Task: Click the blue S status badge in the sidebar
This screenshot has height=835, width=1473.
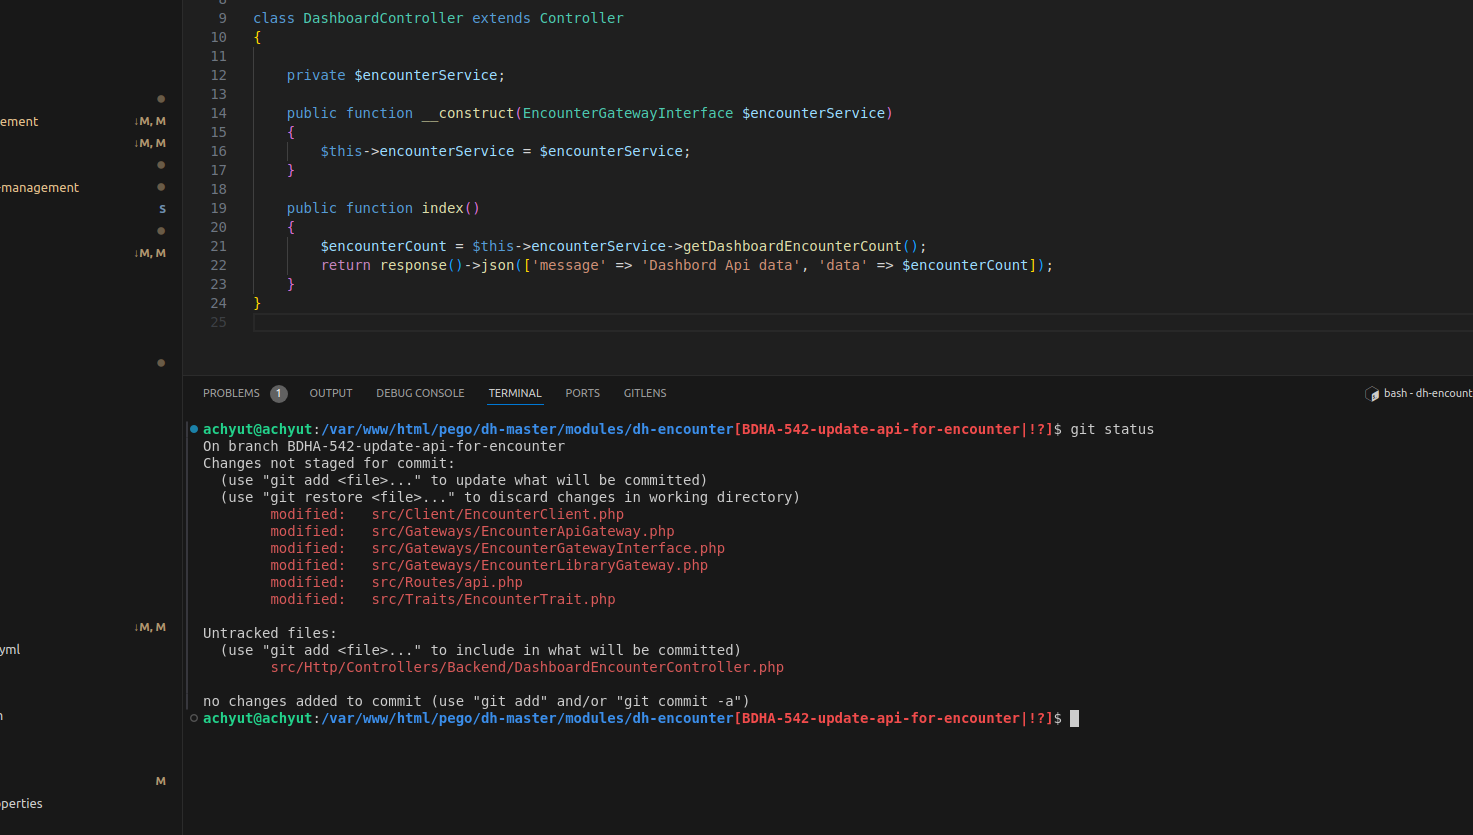Action: tap(162, 209)
